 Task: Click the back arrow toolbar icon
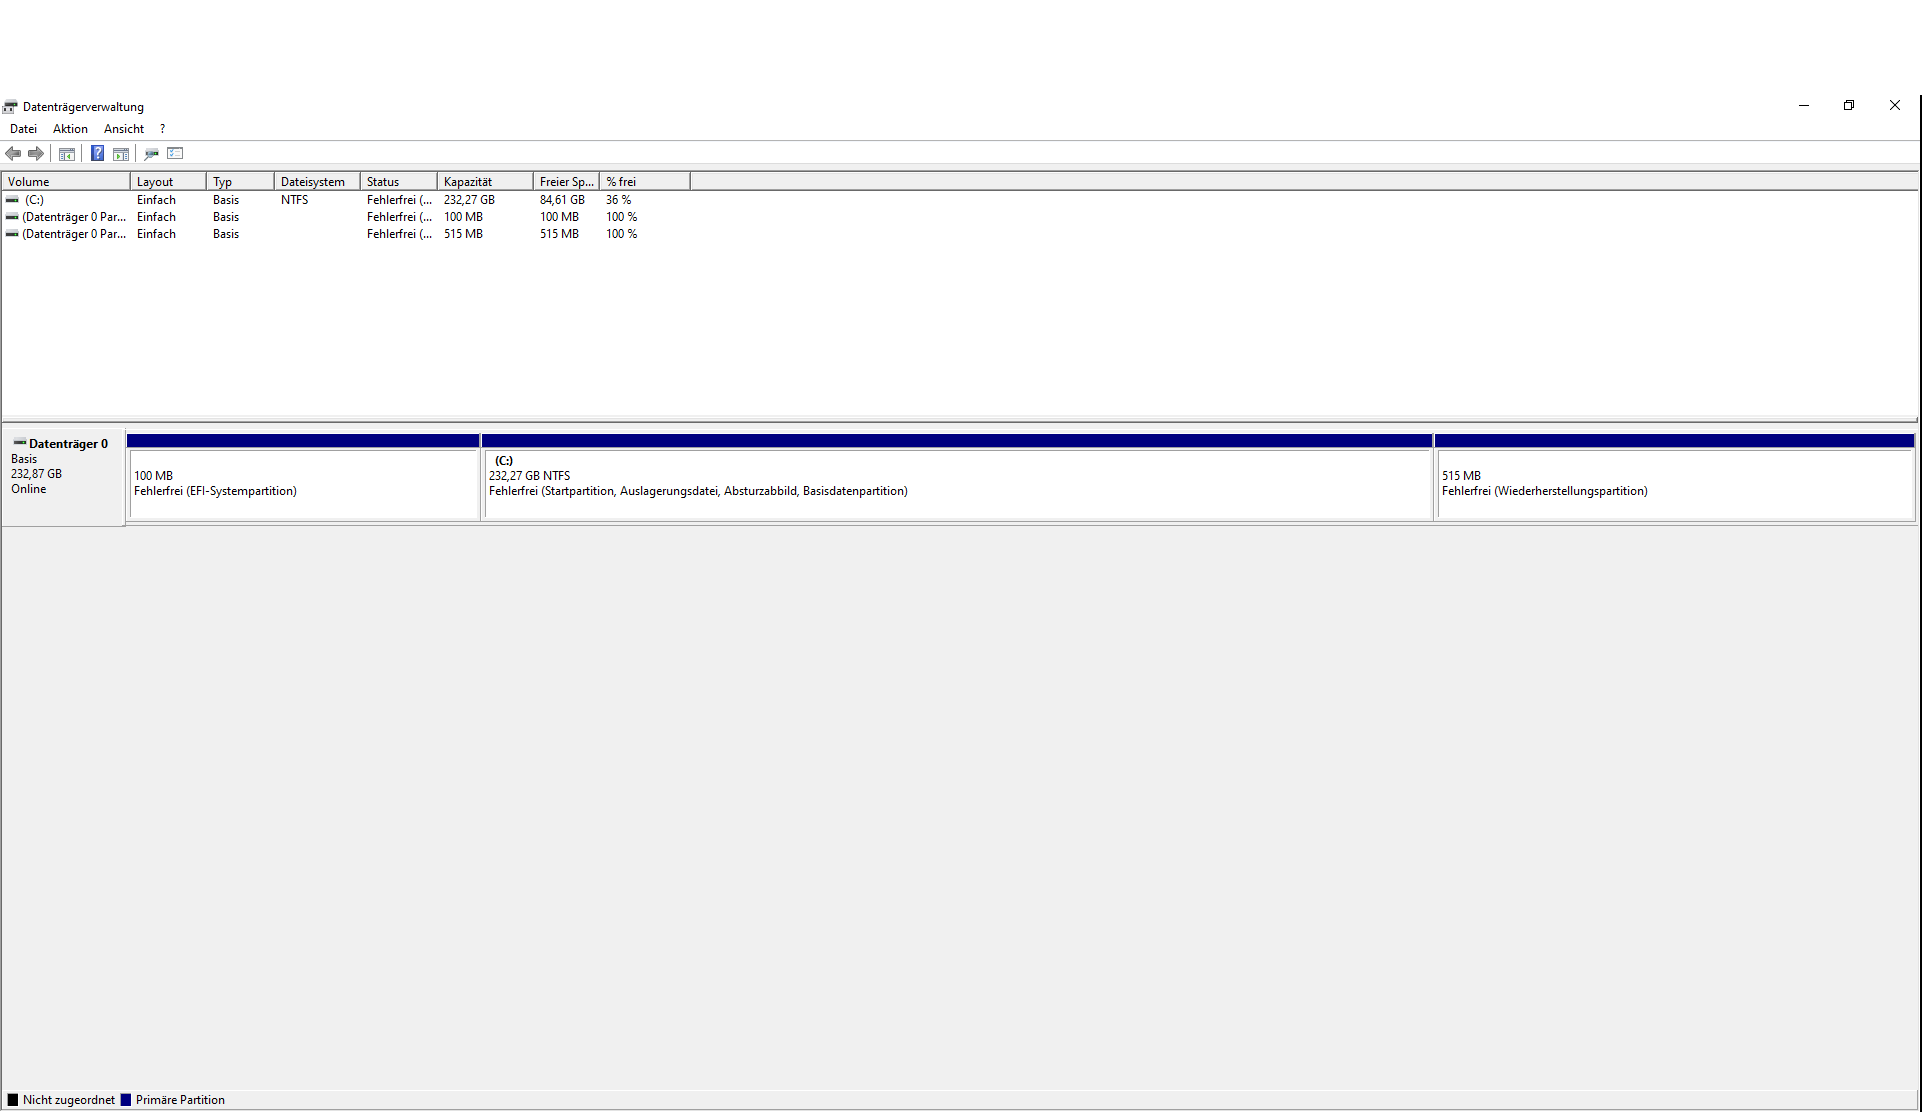(13, 153)
